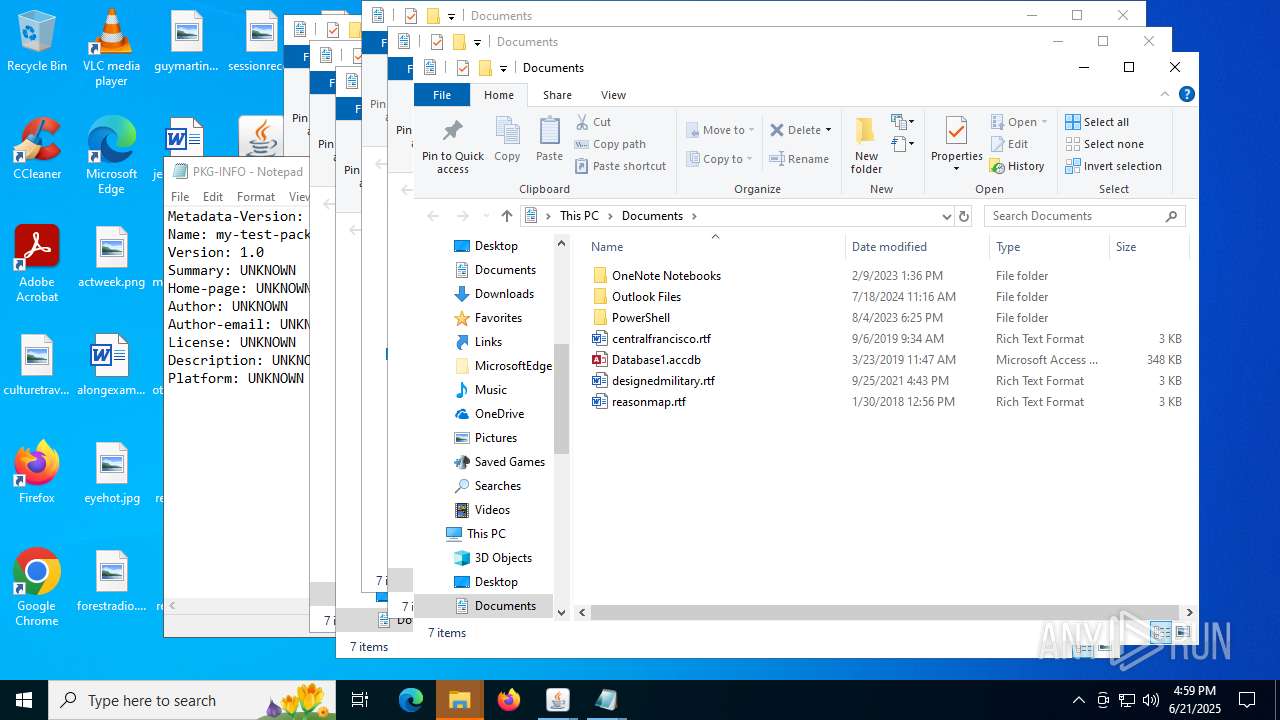Click the Up one level arrow
The height and width of the screenshot is (720, 1280).
click(507, 216)
